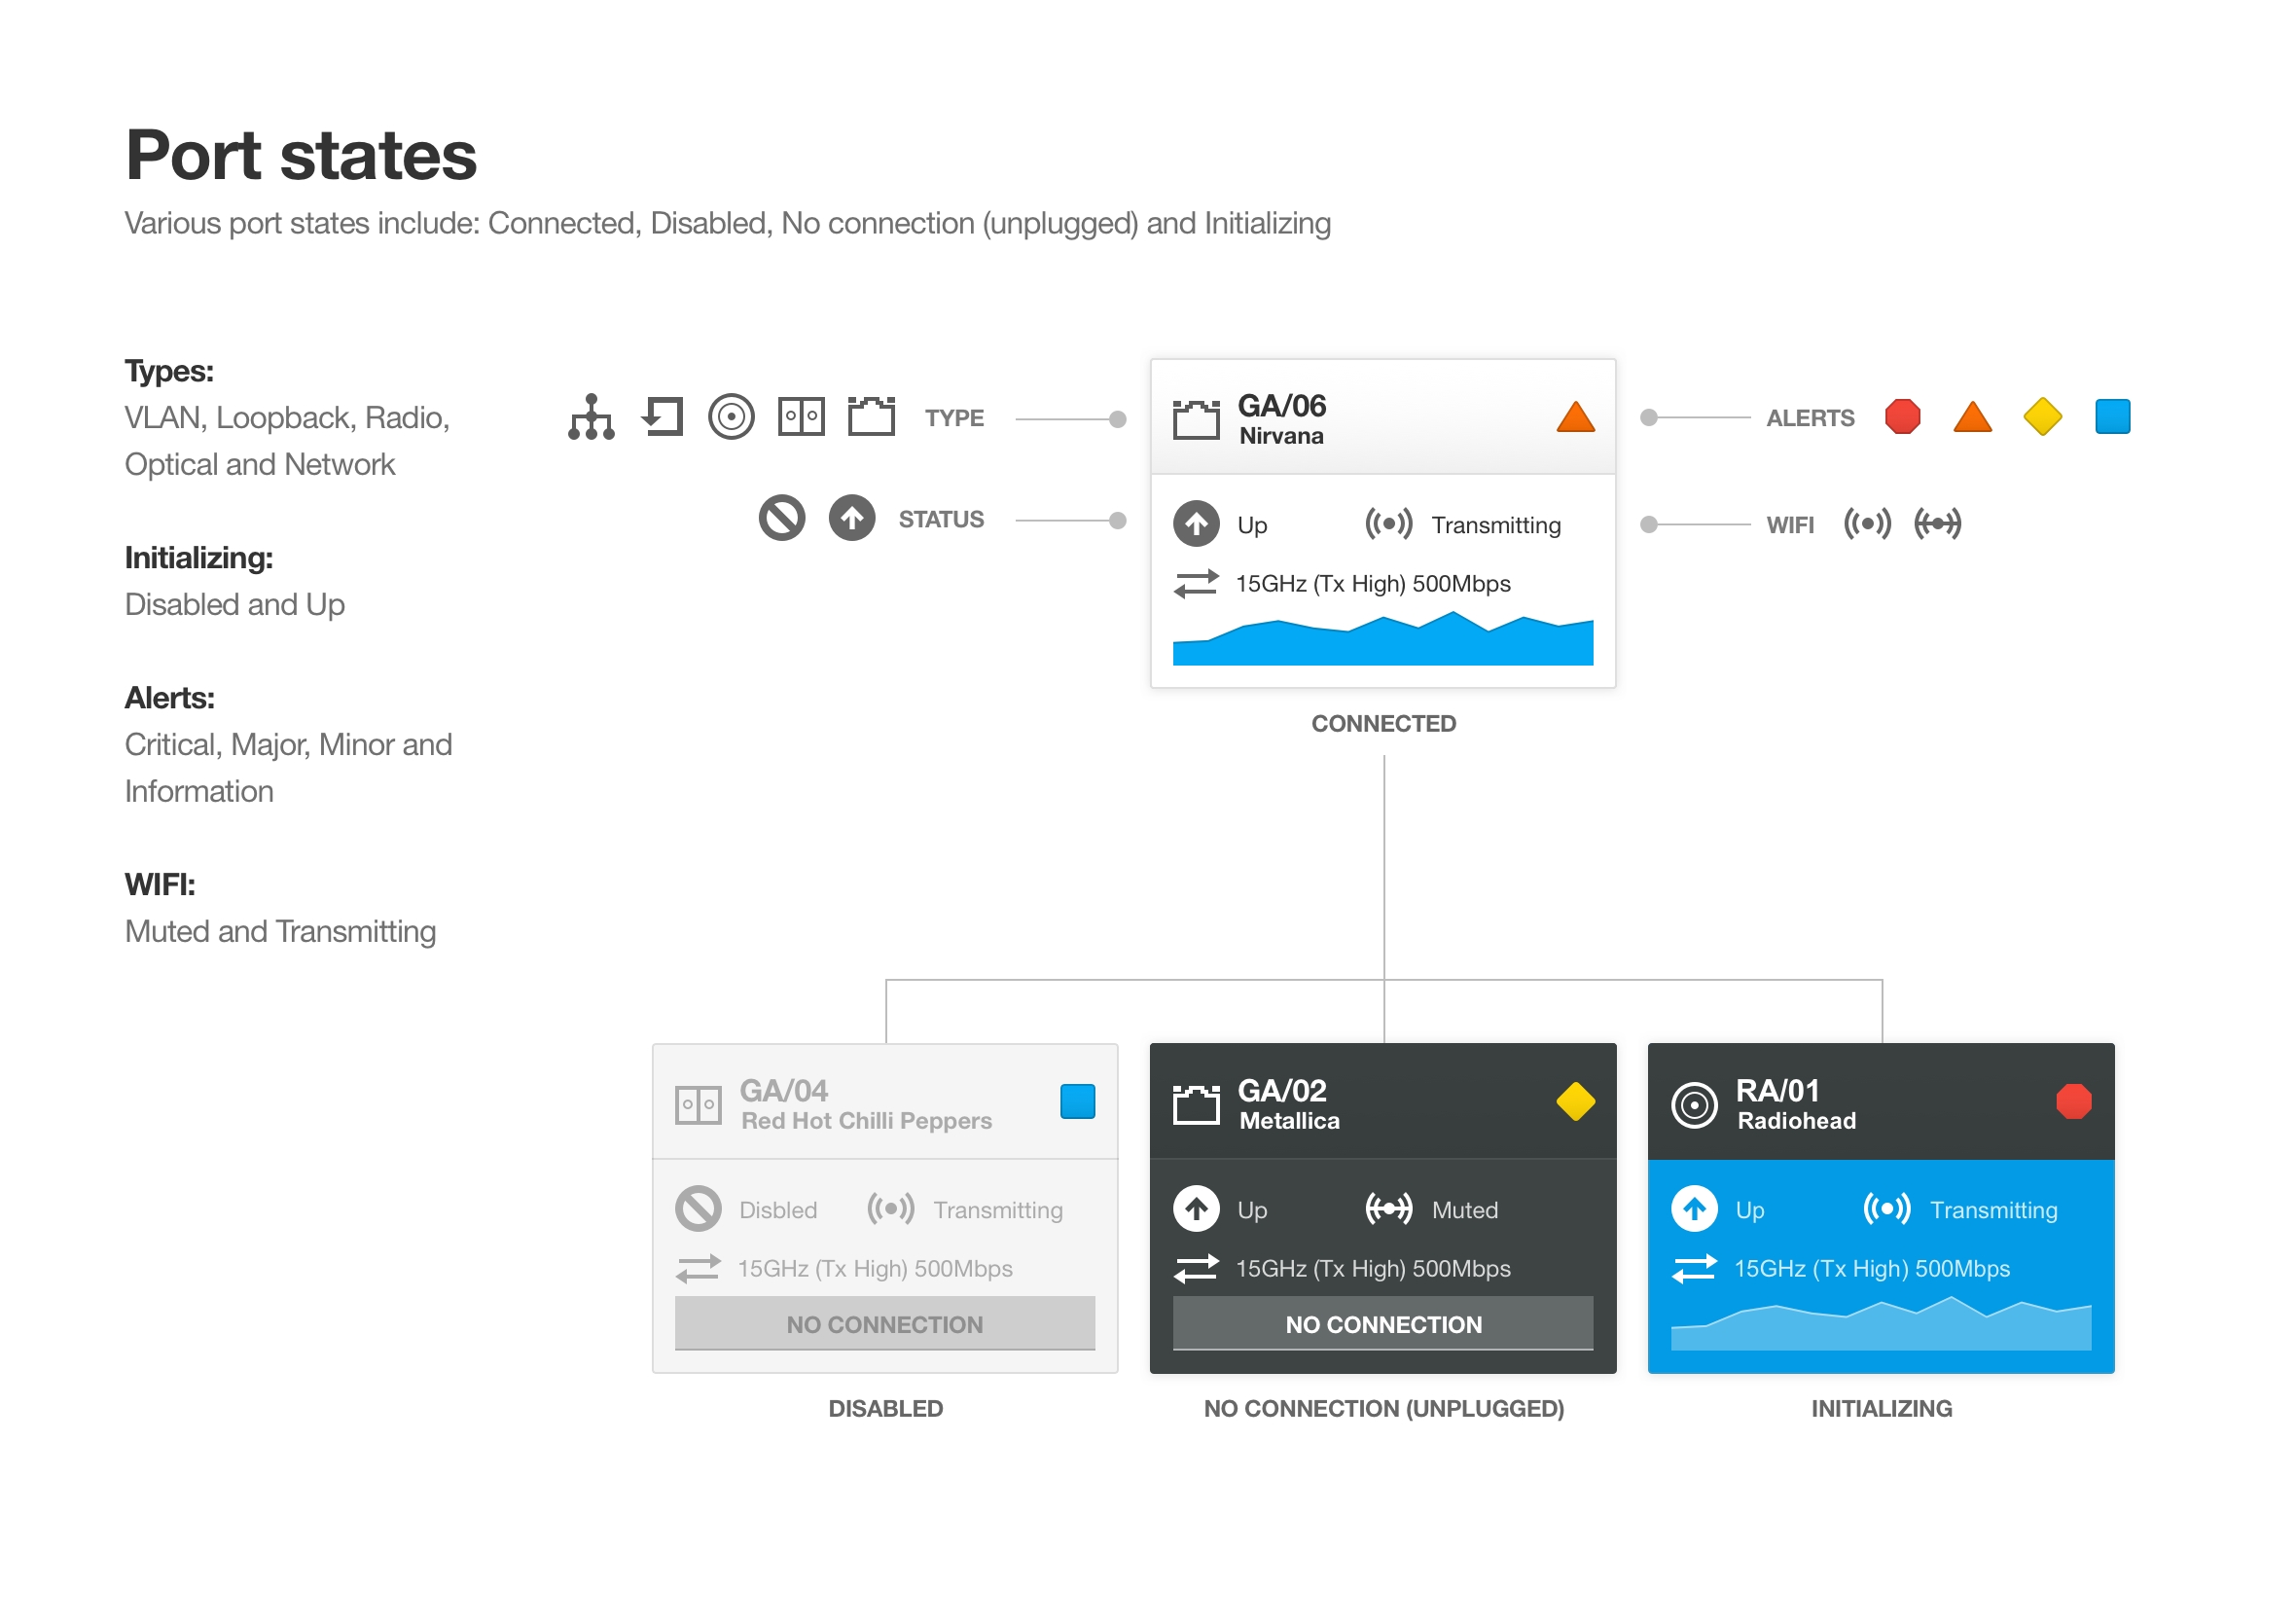
Task: Click the transfer arrows icon on RA/01
Action: pyautogui.click(x=1694, y=1268)
